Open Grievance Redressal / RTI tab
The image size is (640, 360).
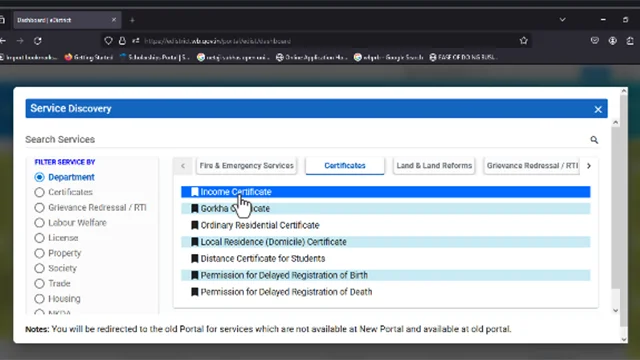[532, 166]
